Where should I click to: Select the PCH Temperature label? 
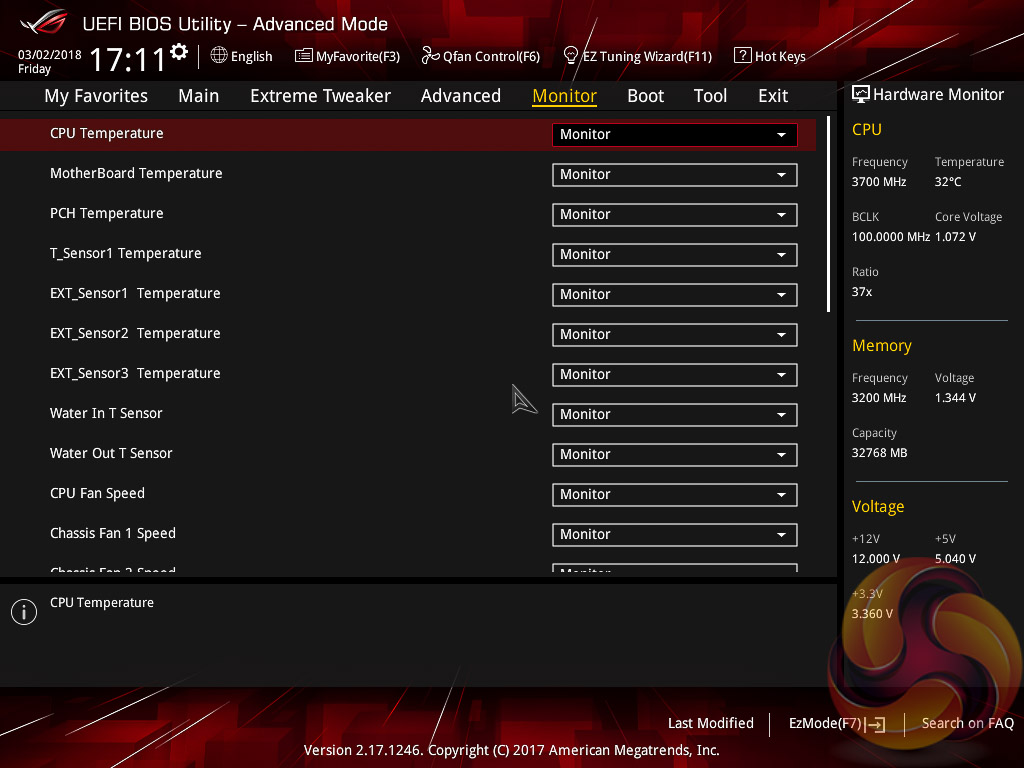pos(106,213)
